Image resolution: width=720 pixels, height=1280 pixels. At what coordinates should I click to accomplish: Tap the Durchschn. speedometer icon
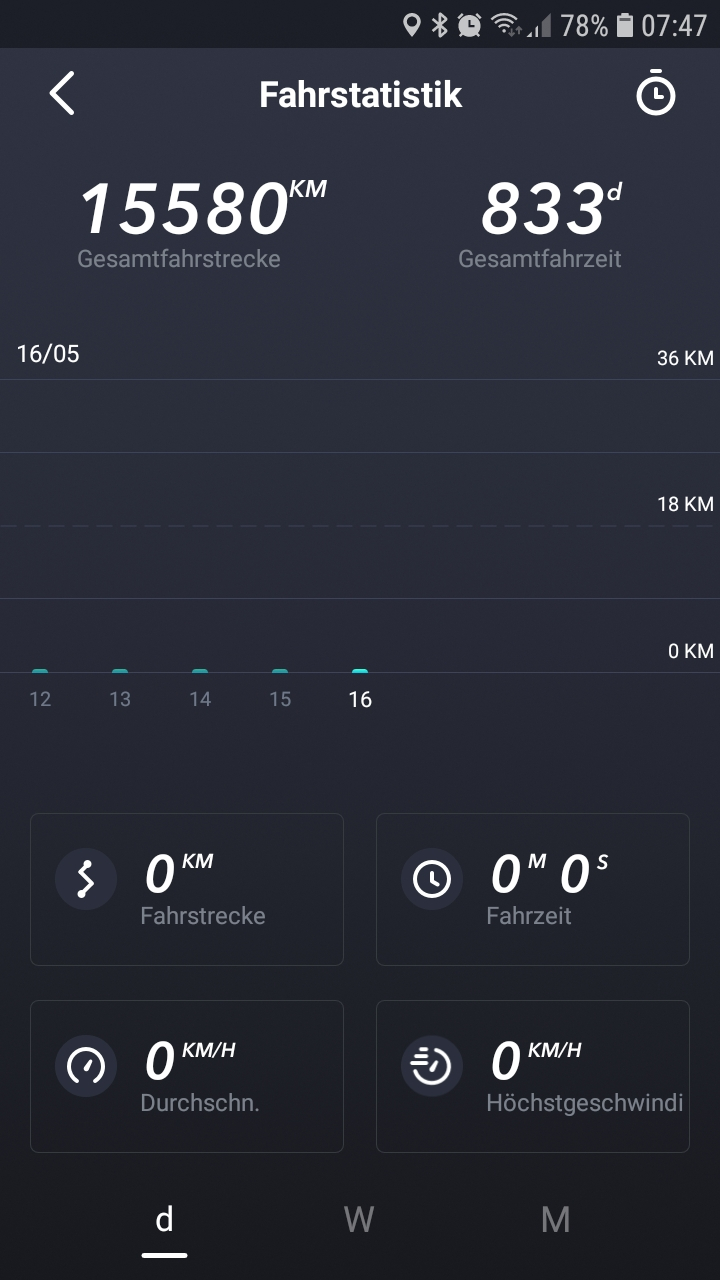tap(86, 1066)
